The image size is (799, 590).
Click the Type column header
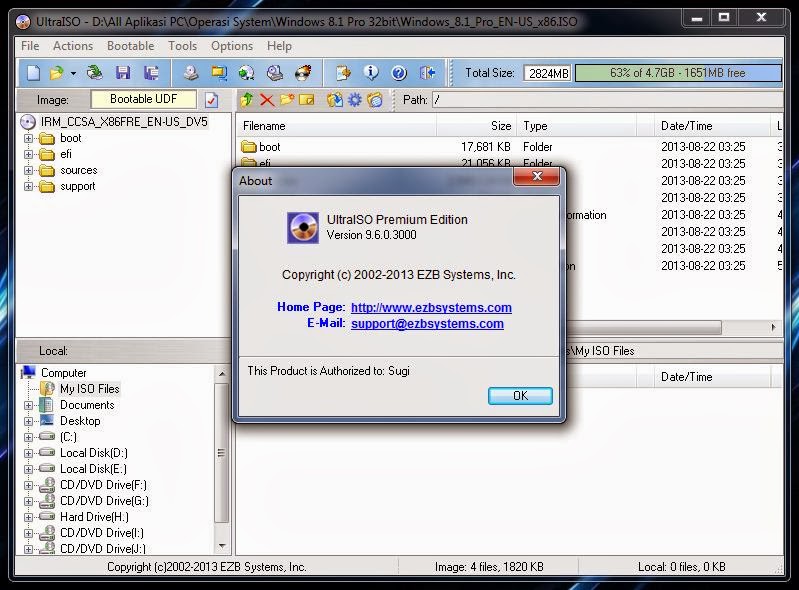(576, 126)
